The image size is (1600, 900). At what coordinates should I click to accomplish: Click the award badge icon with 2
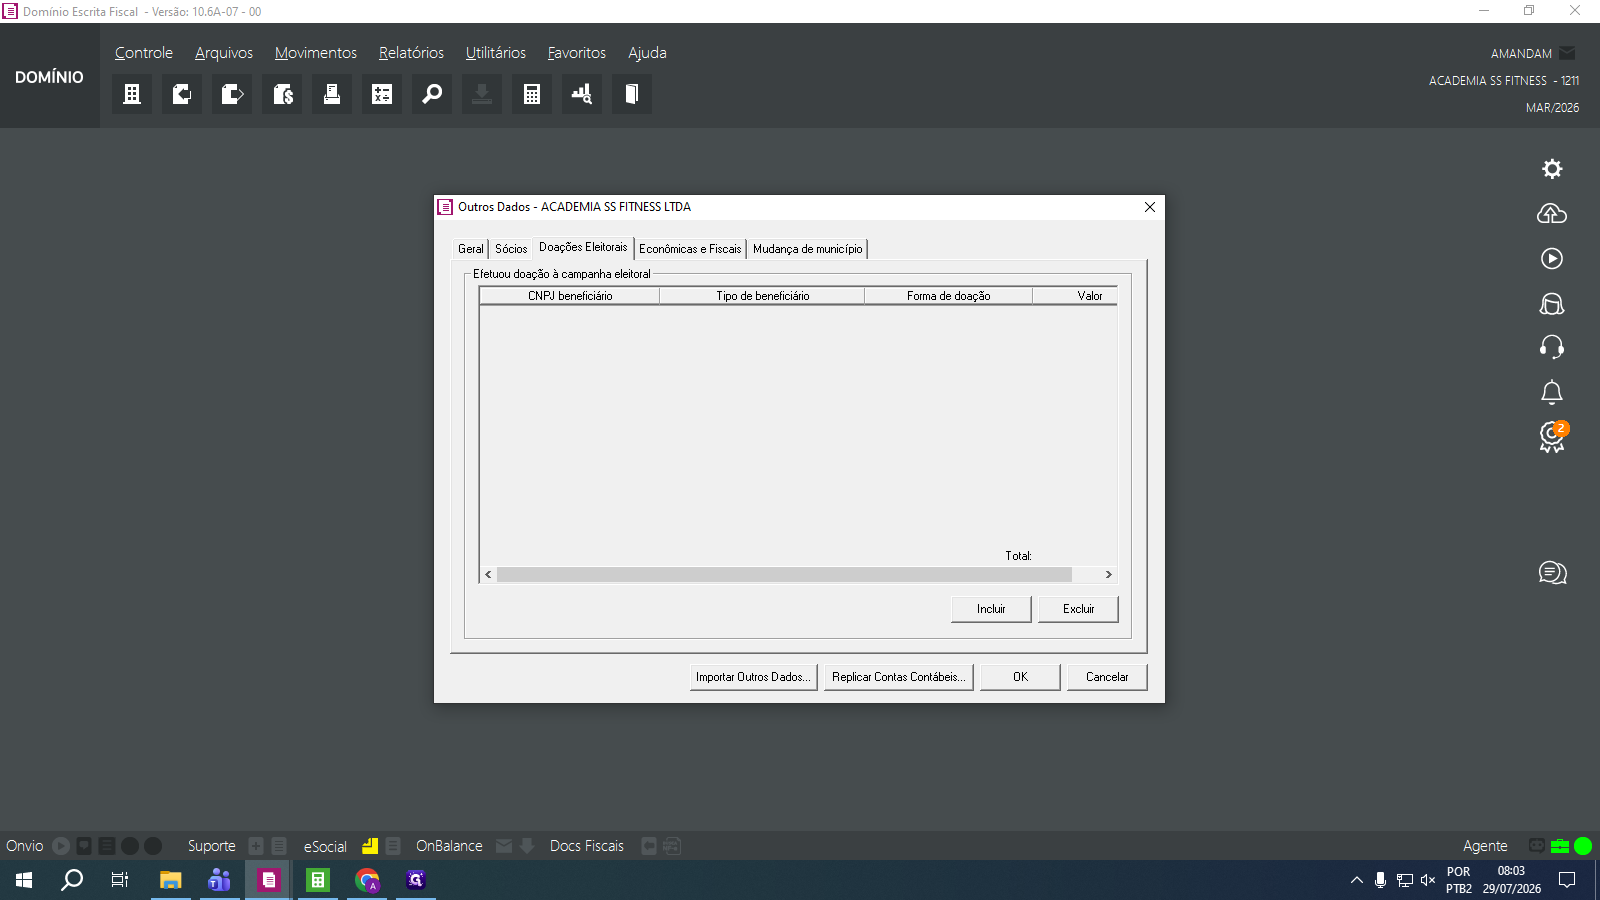coord(1553,437)
